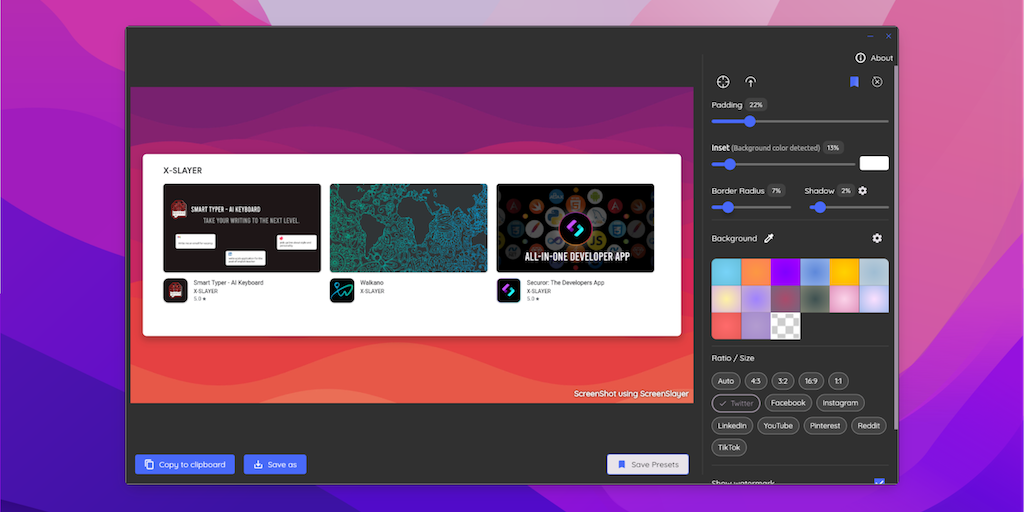
Task: Adjust the Padding slider handle
Action: click(750, 121)
